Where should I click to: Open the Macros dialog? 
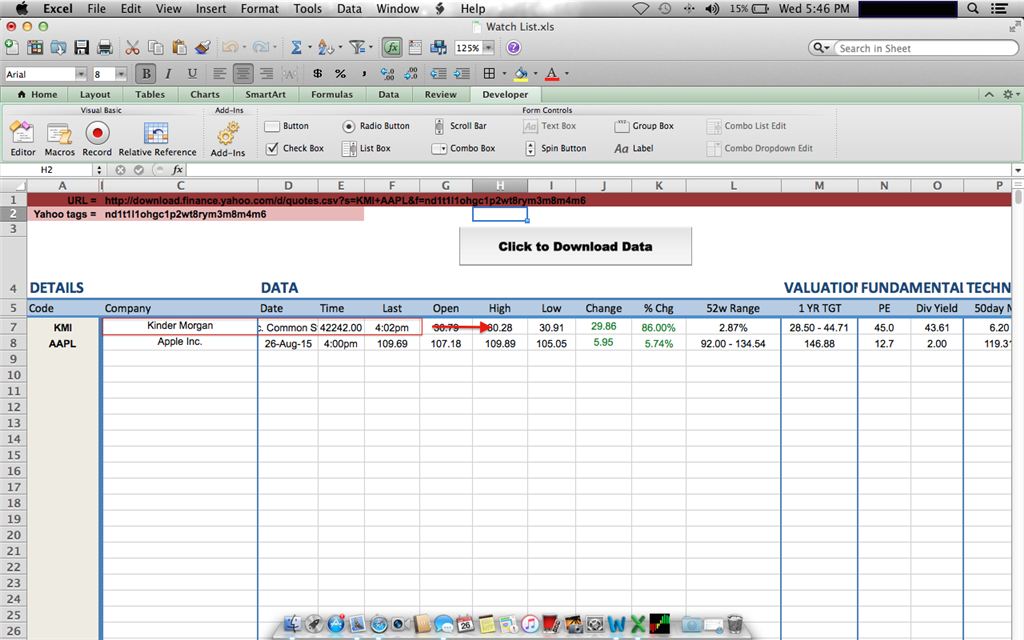(x=59, y=138)
